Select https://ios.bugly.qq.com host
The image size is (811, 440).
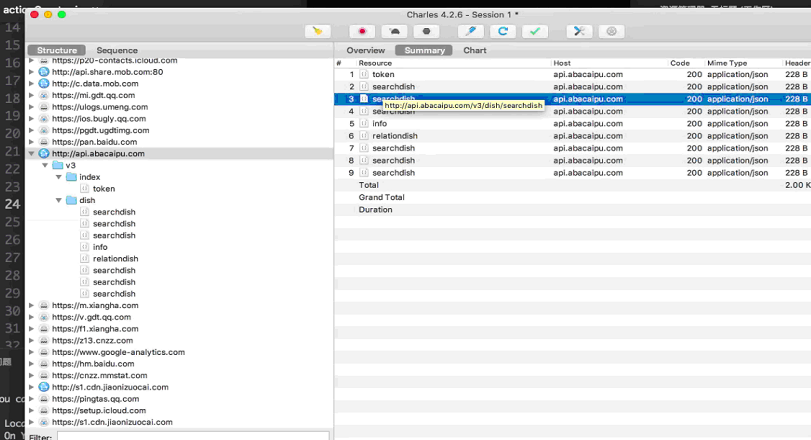(x=99, y=118)
